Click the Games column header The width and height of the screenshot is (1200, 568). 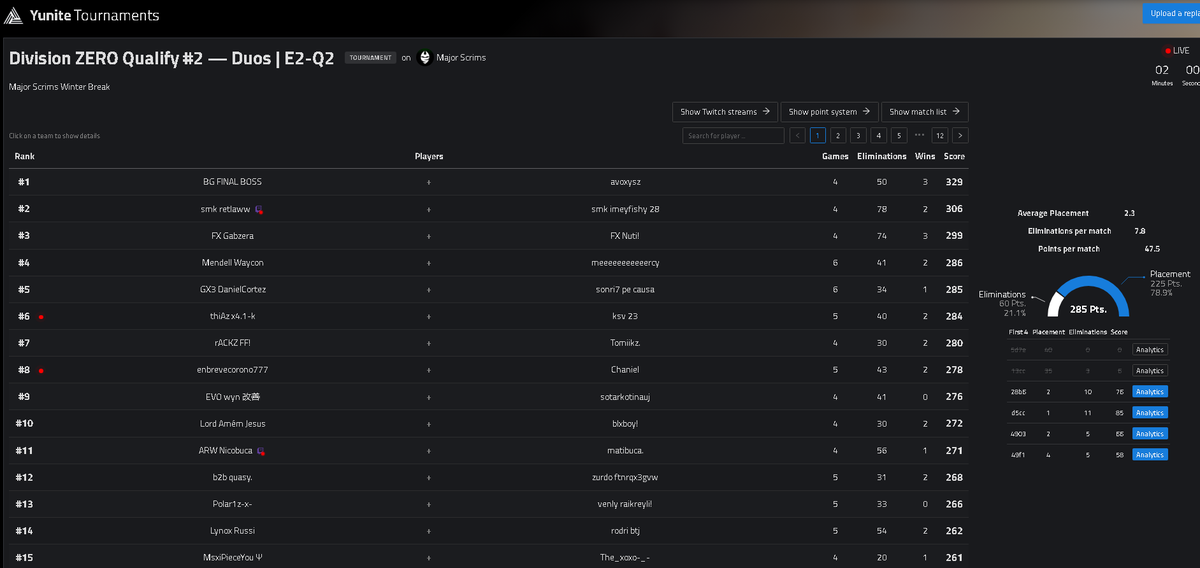coord(835,156)
